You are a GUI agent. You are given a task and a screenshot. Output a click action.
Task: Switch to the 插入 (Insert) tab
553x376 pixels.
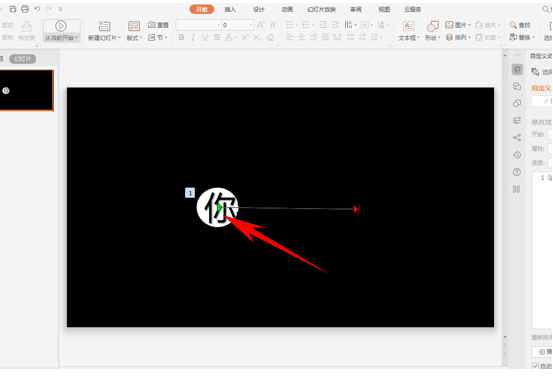coord(230,9)
